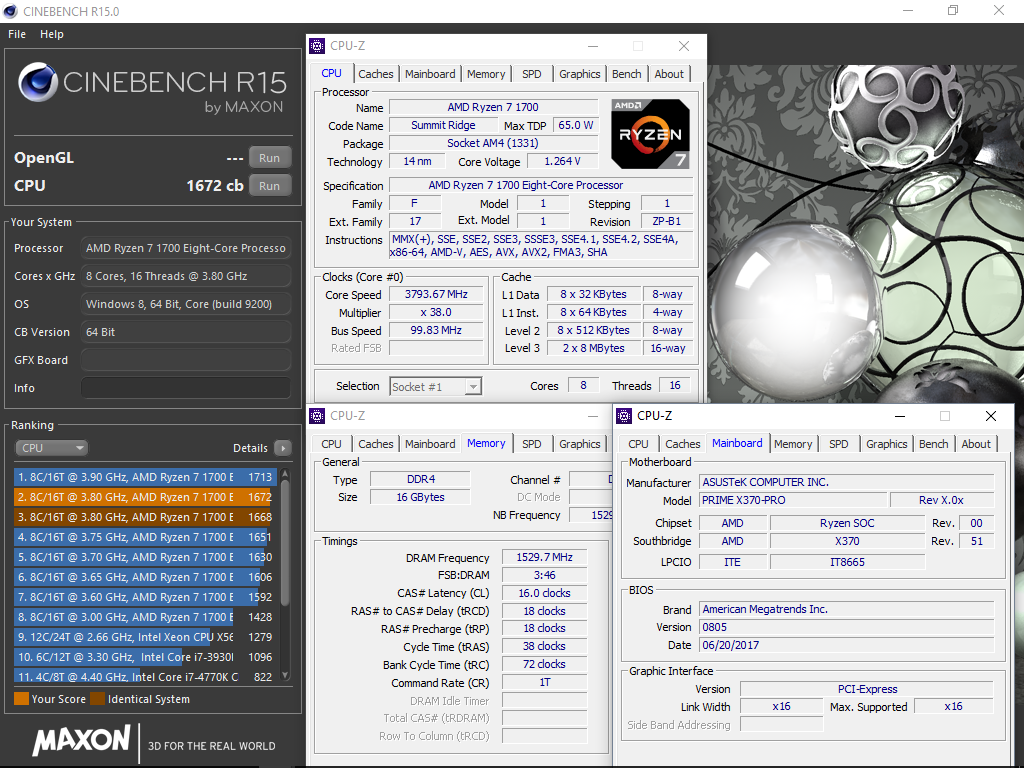Click the Cinebench icon in the title bar
Screen dimensions: 1024x768
point(10,11)
